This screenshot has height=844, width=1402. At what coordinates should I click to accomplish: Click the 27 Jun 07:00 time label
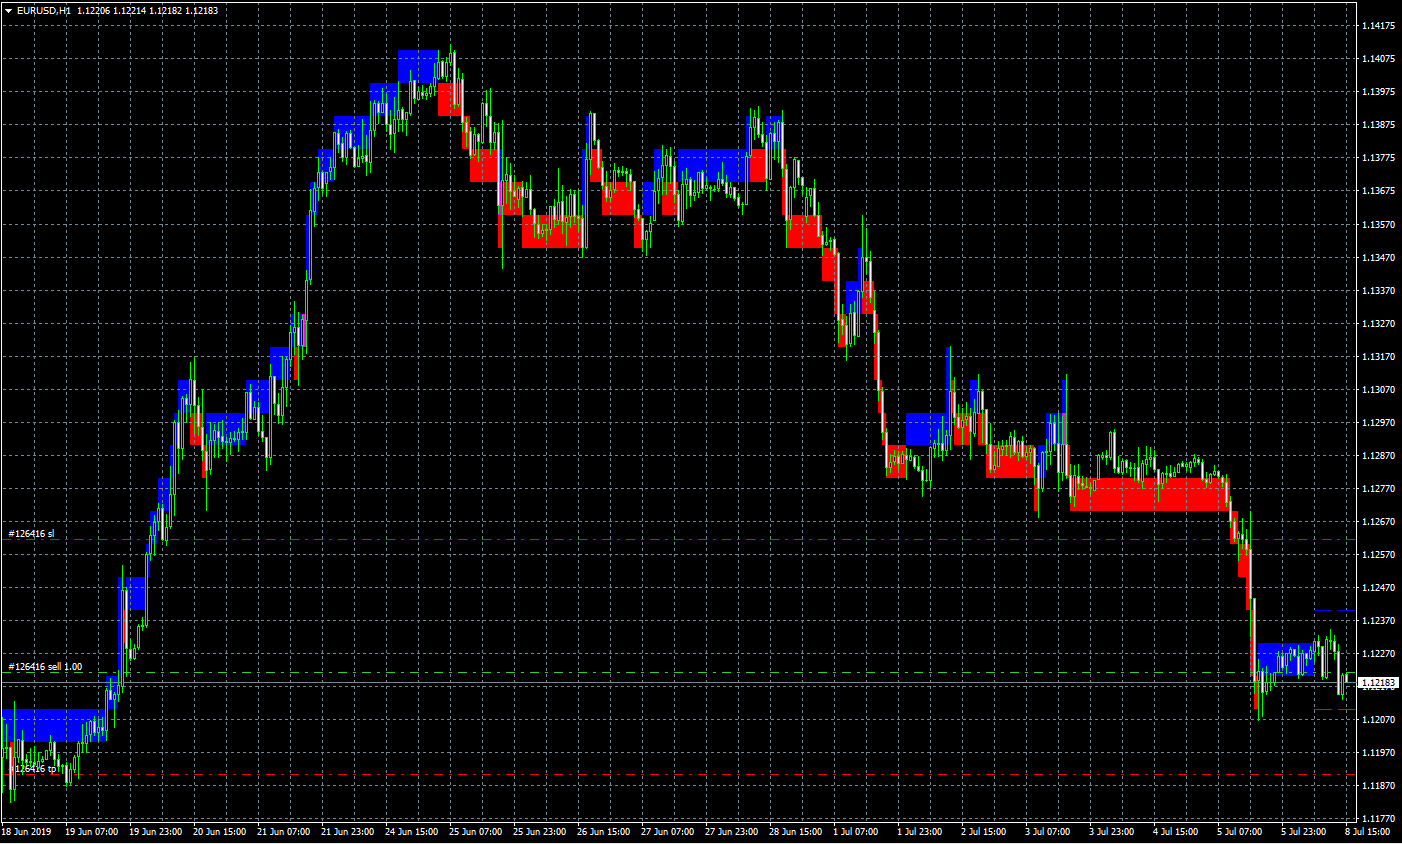point(667,832)
